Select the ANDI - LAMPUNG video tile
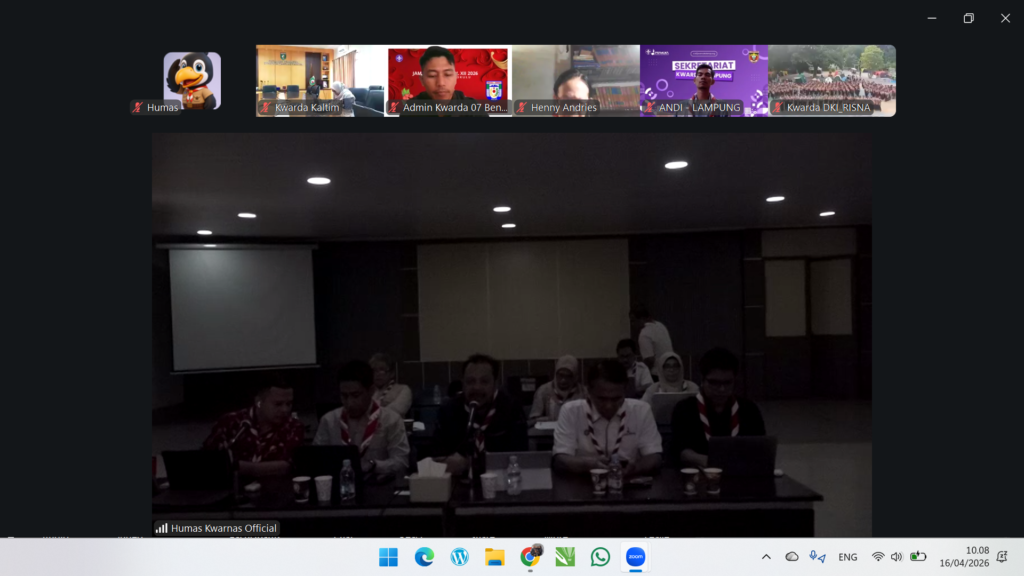This screenshot has width=1024, height=576. click(x=704, y=80)
